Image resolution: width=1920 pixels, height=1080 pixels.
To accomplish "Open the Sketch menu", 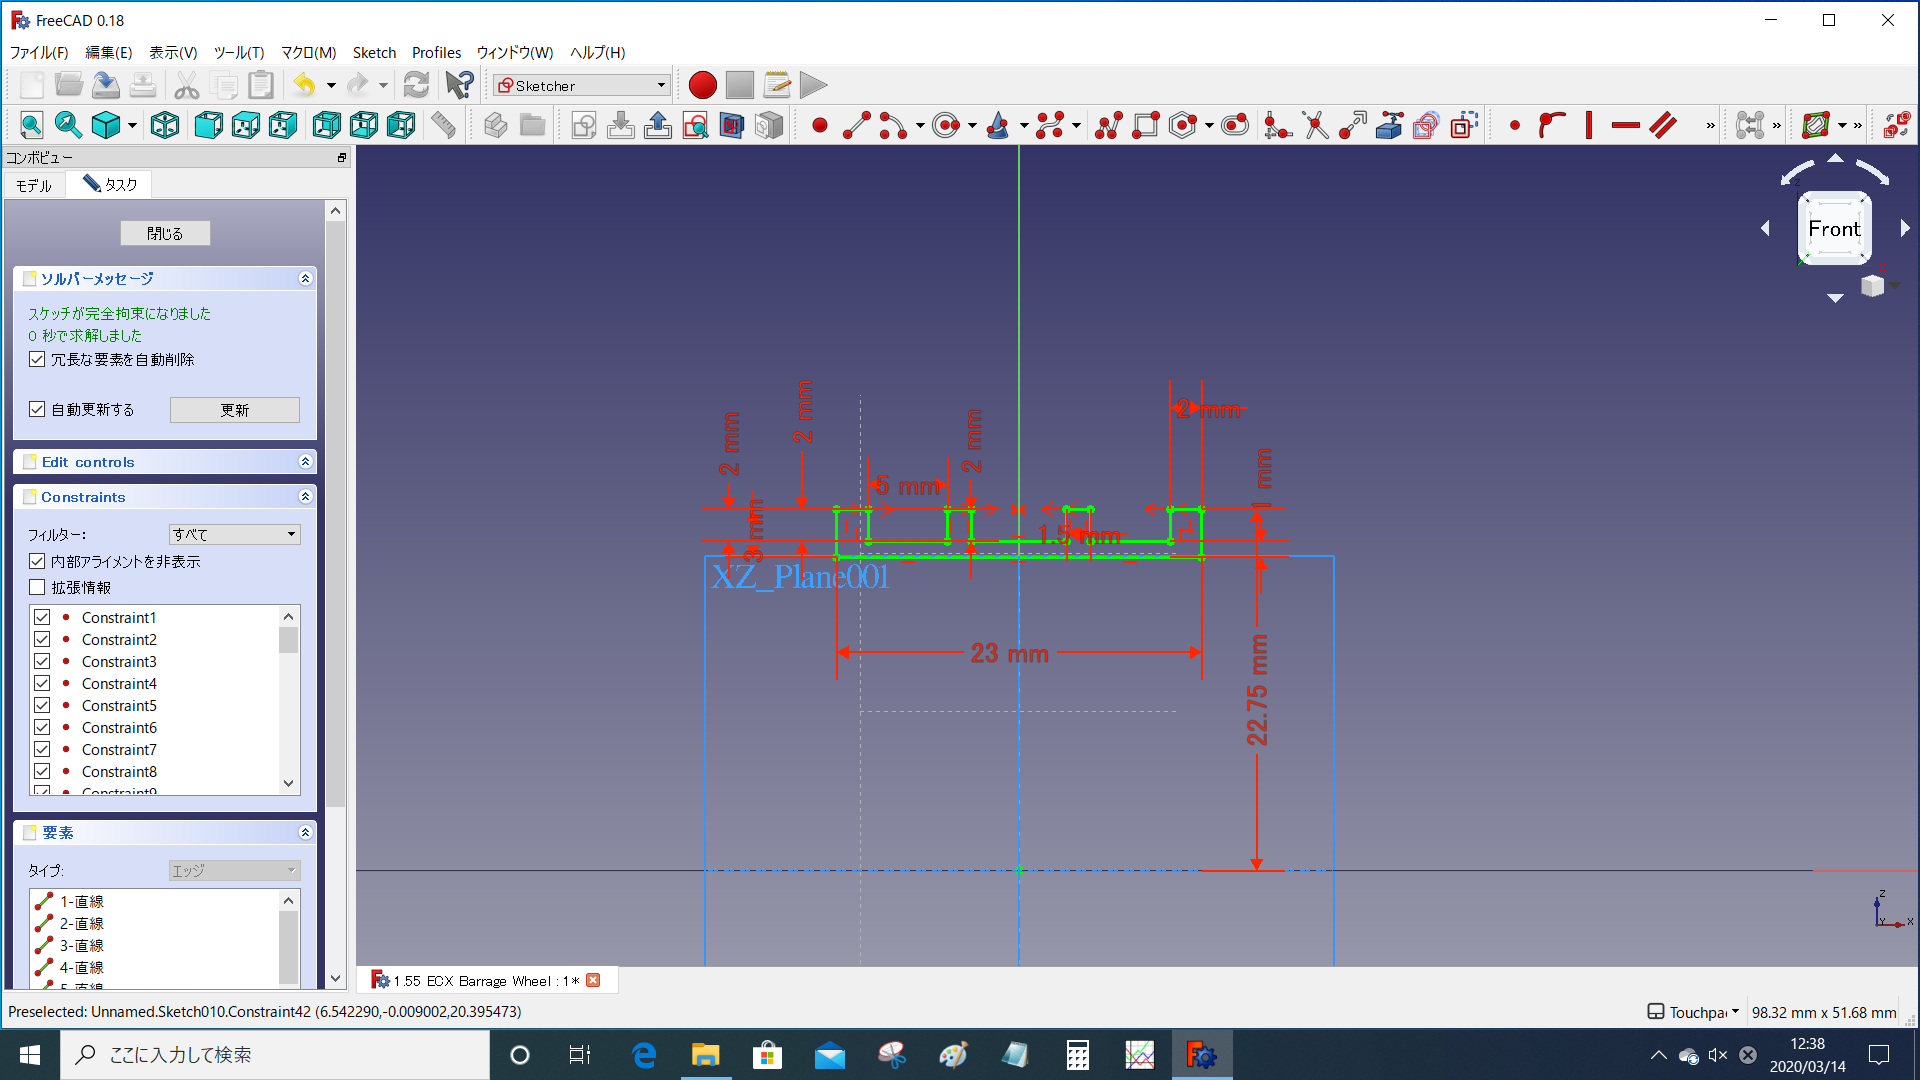I will (x=374, y=52).
